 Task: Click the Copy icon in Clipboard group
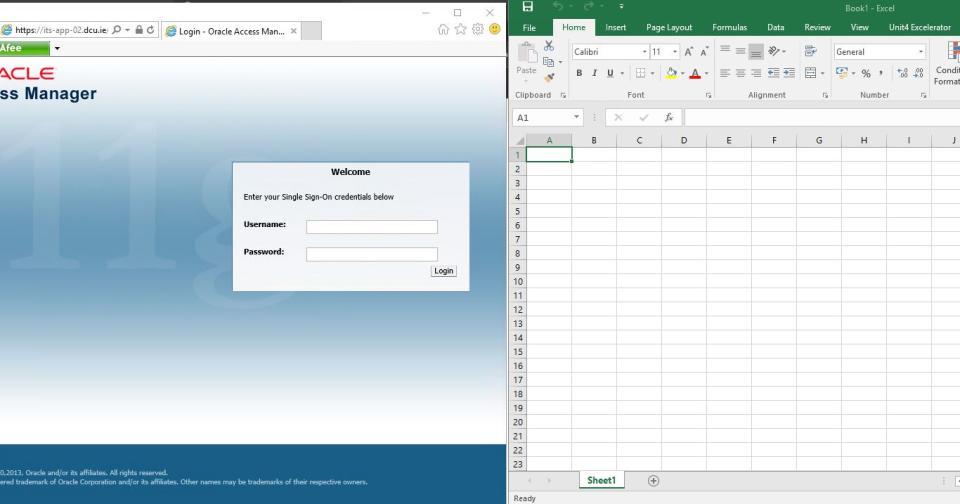[549, 62]
